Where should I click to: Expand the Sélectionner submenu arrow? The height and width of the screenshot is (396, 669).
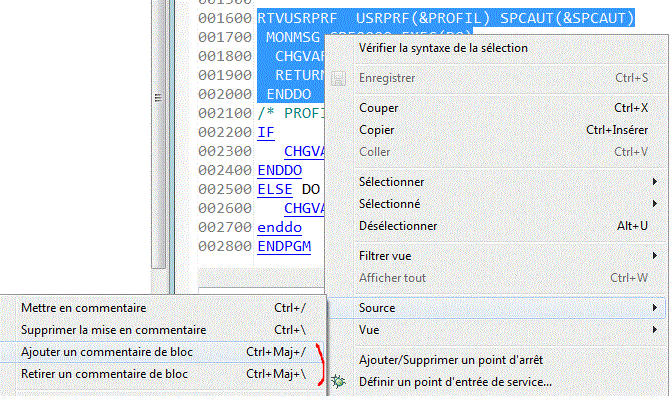point(655,182)
